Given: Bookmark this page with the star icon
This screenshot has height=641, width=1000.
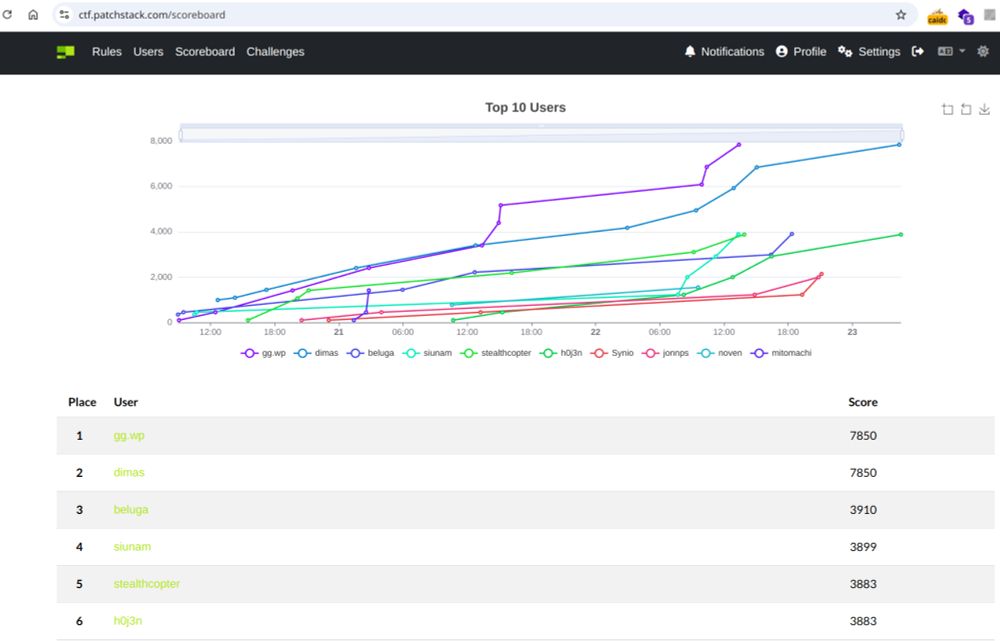Looking at the screenshot, I should click(901, 15).
